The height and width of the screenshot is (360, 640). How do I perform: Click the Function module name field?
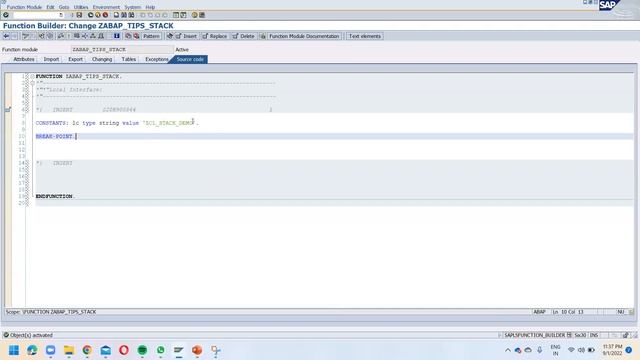122,49
